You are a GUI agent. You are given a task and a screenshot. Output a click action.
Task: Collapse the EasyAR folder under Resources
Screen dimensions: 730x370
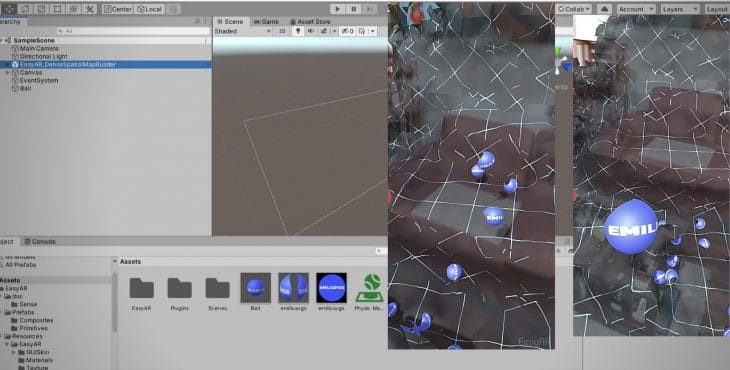[7, 344]
